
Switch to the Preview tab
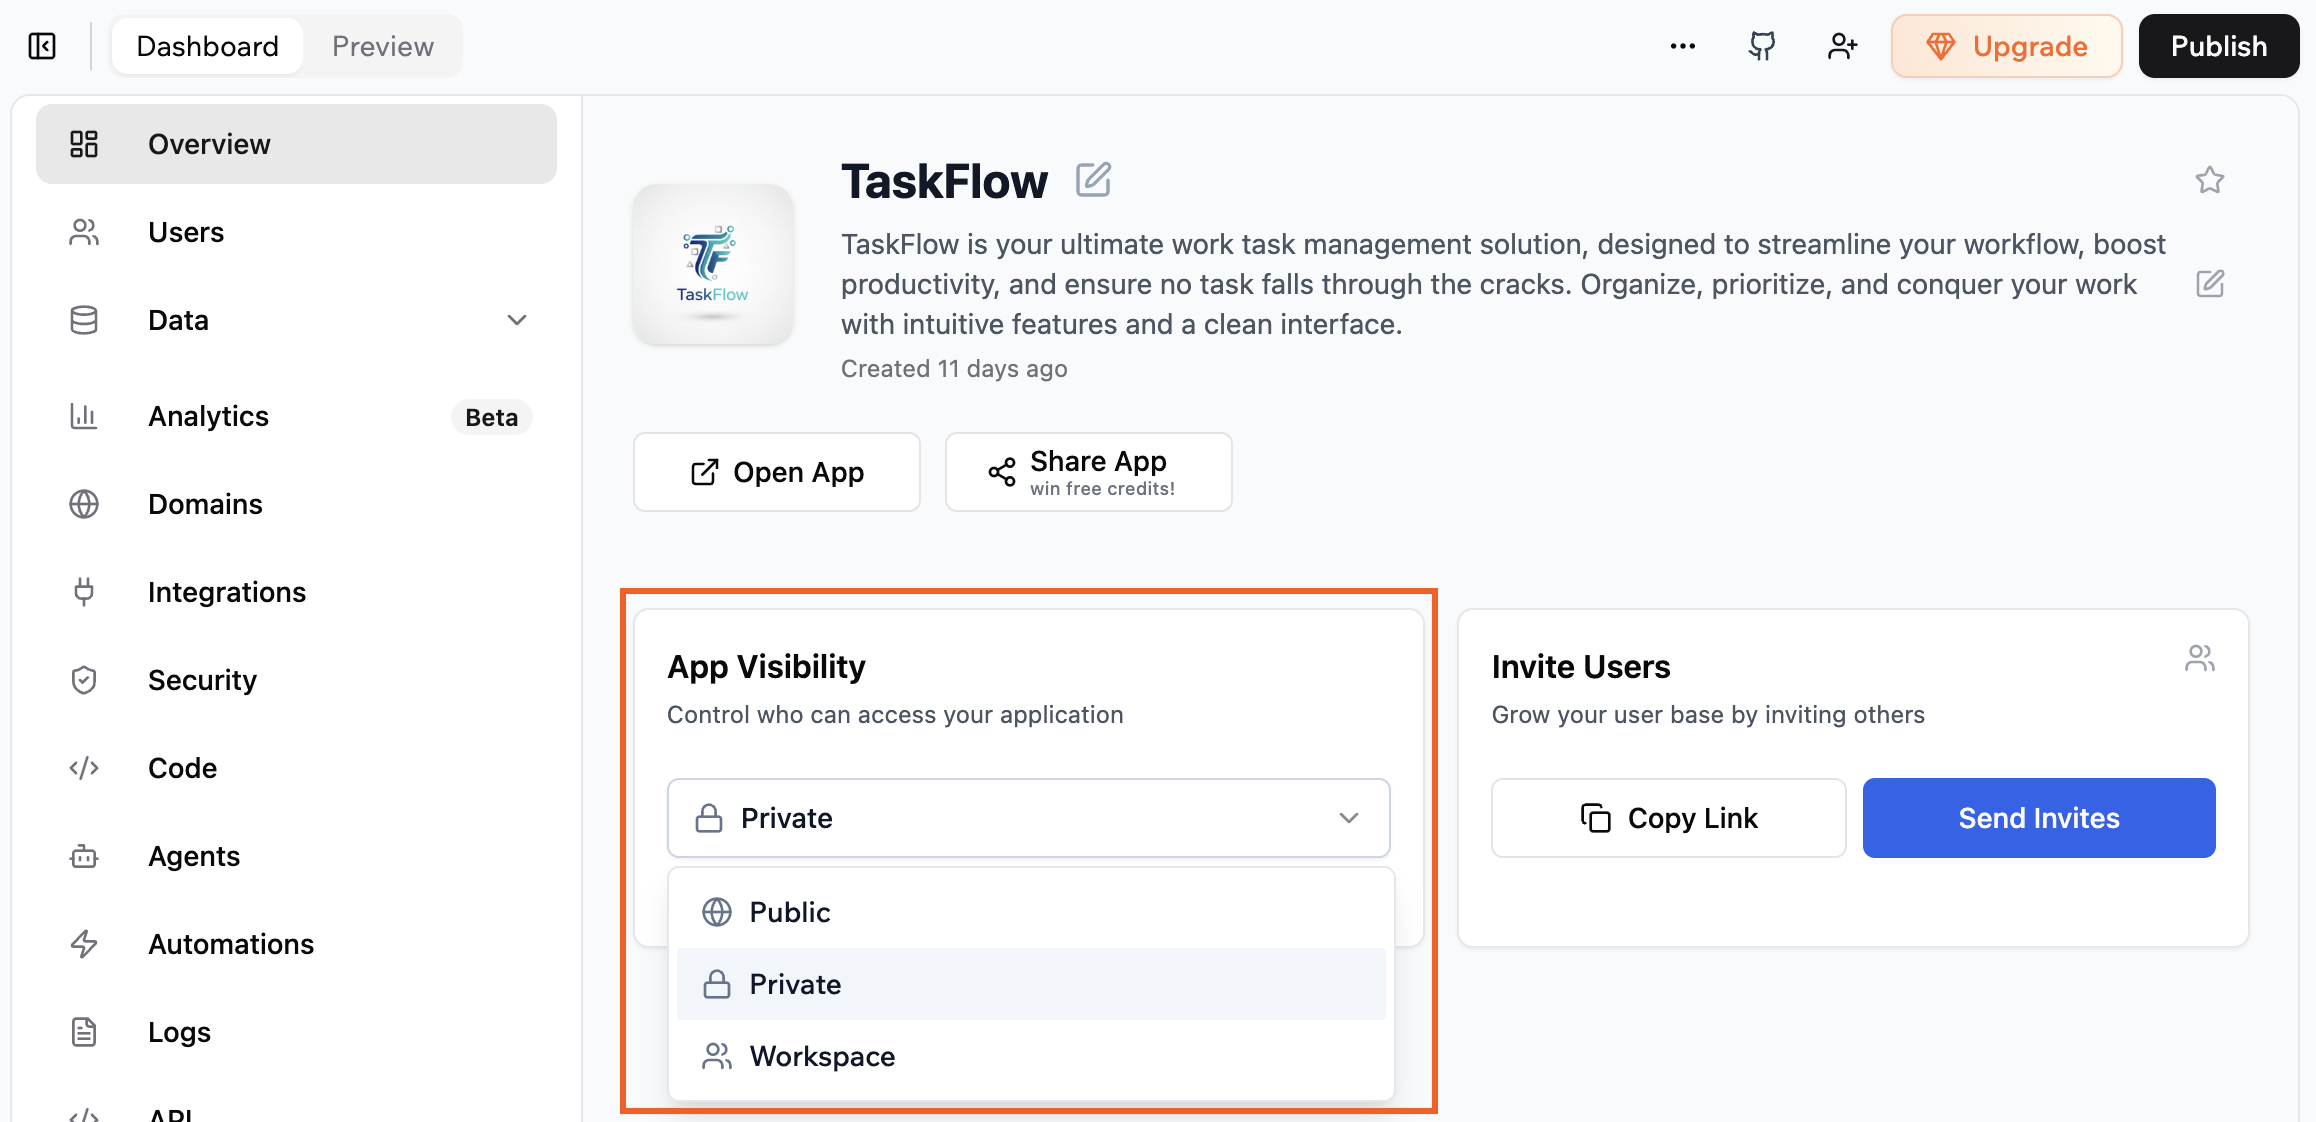(382, 46)
